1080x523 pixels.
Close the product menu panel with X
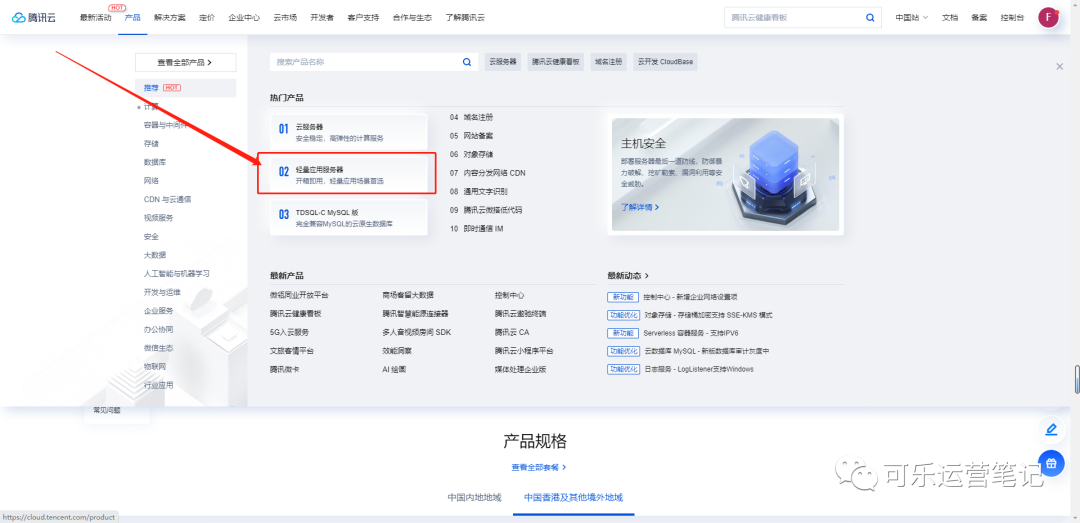(1059, 66)
